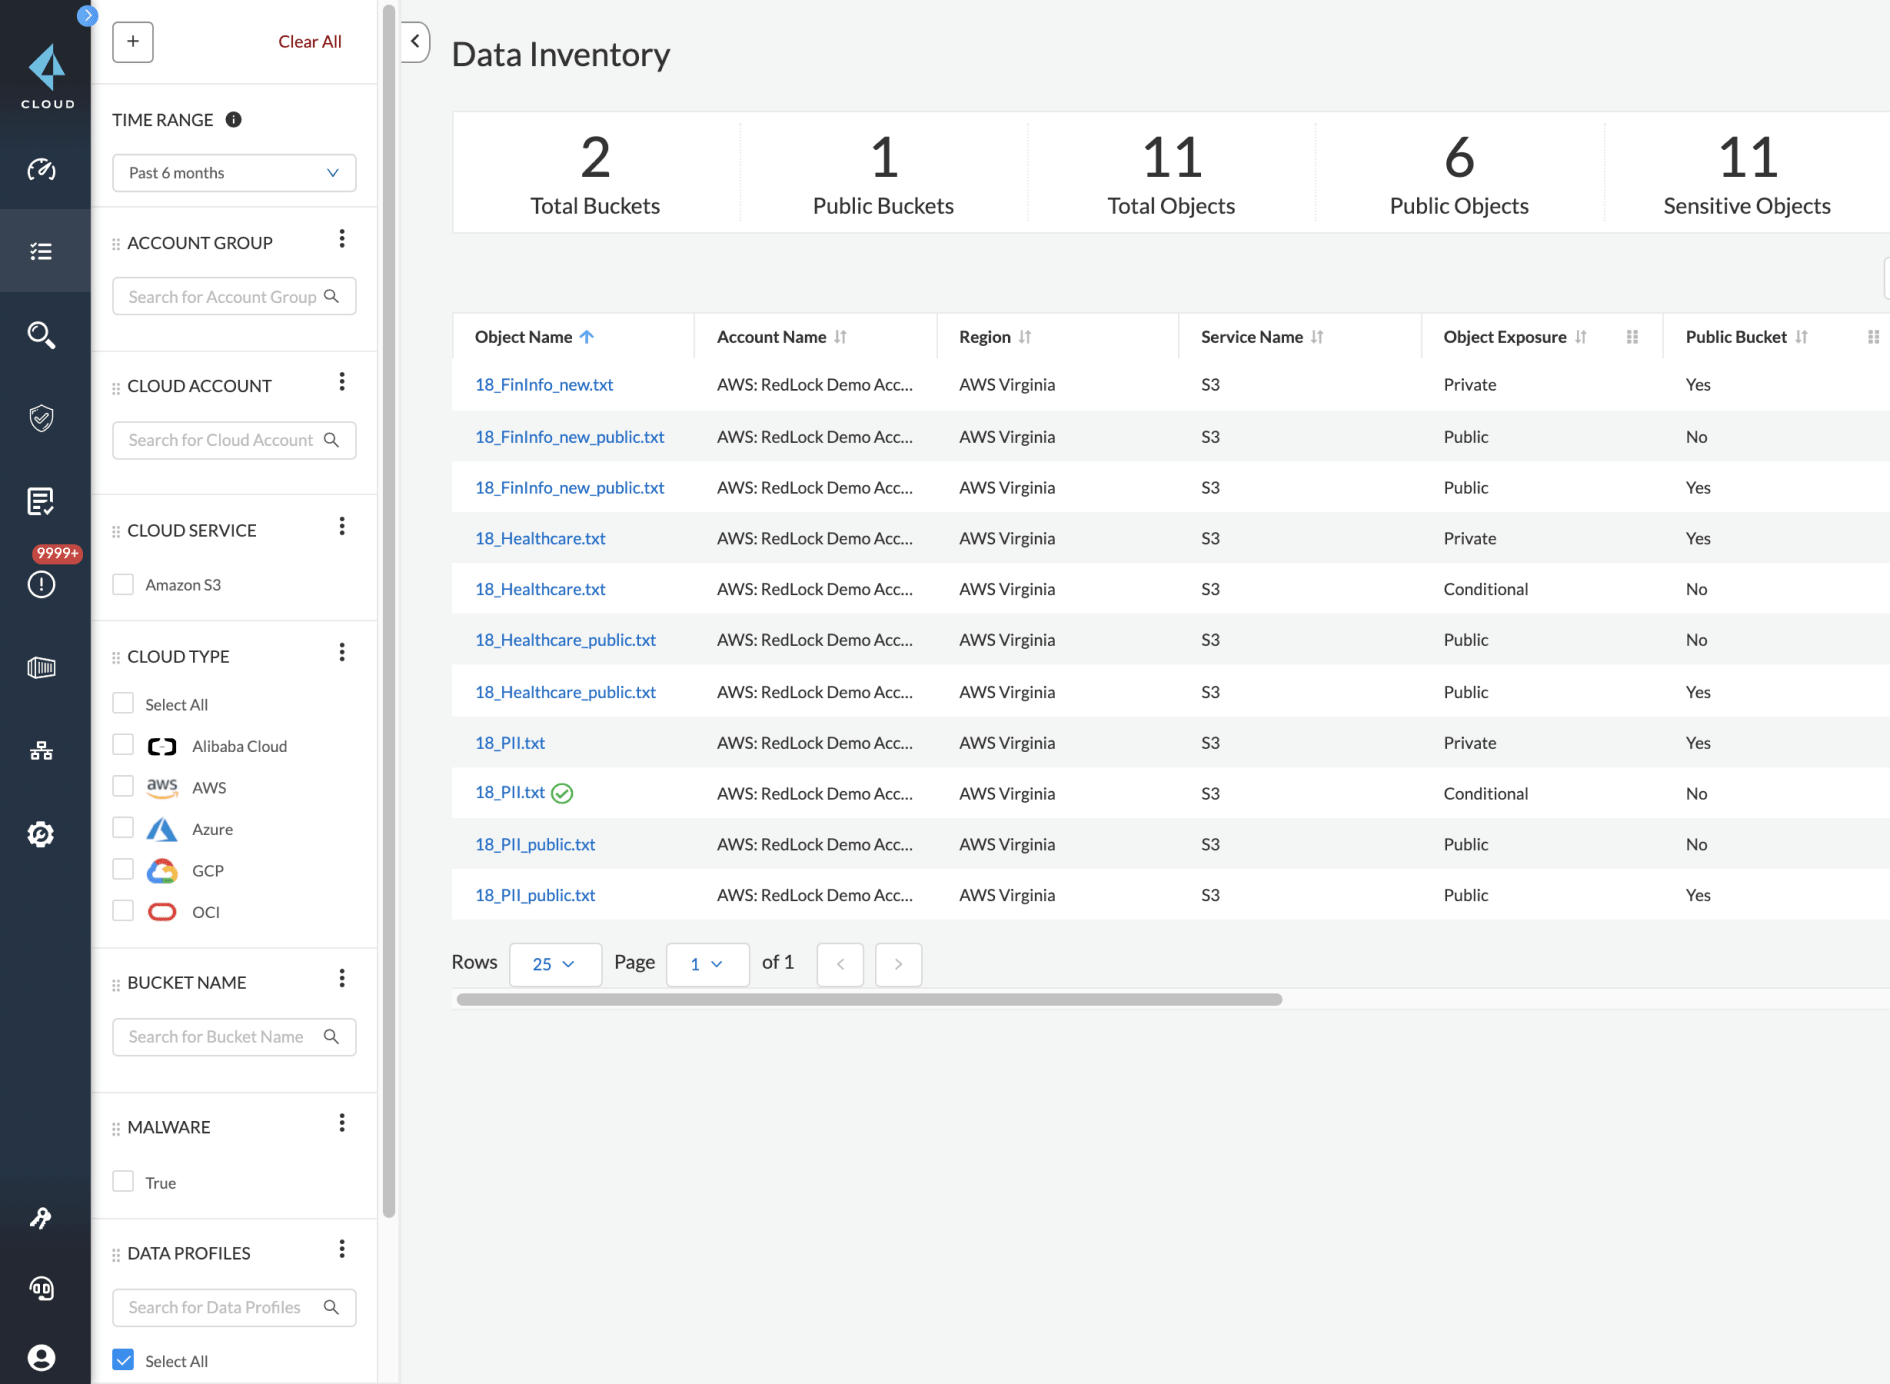The width and height of the screenshot is (1890, 1384).
Task: Open the user profile icon
Action: click(41, 1357)
